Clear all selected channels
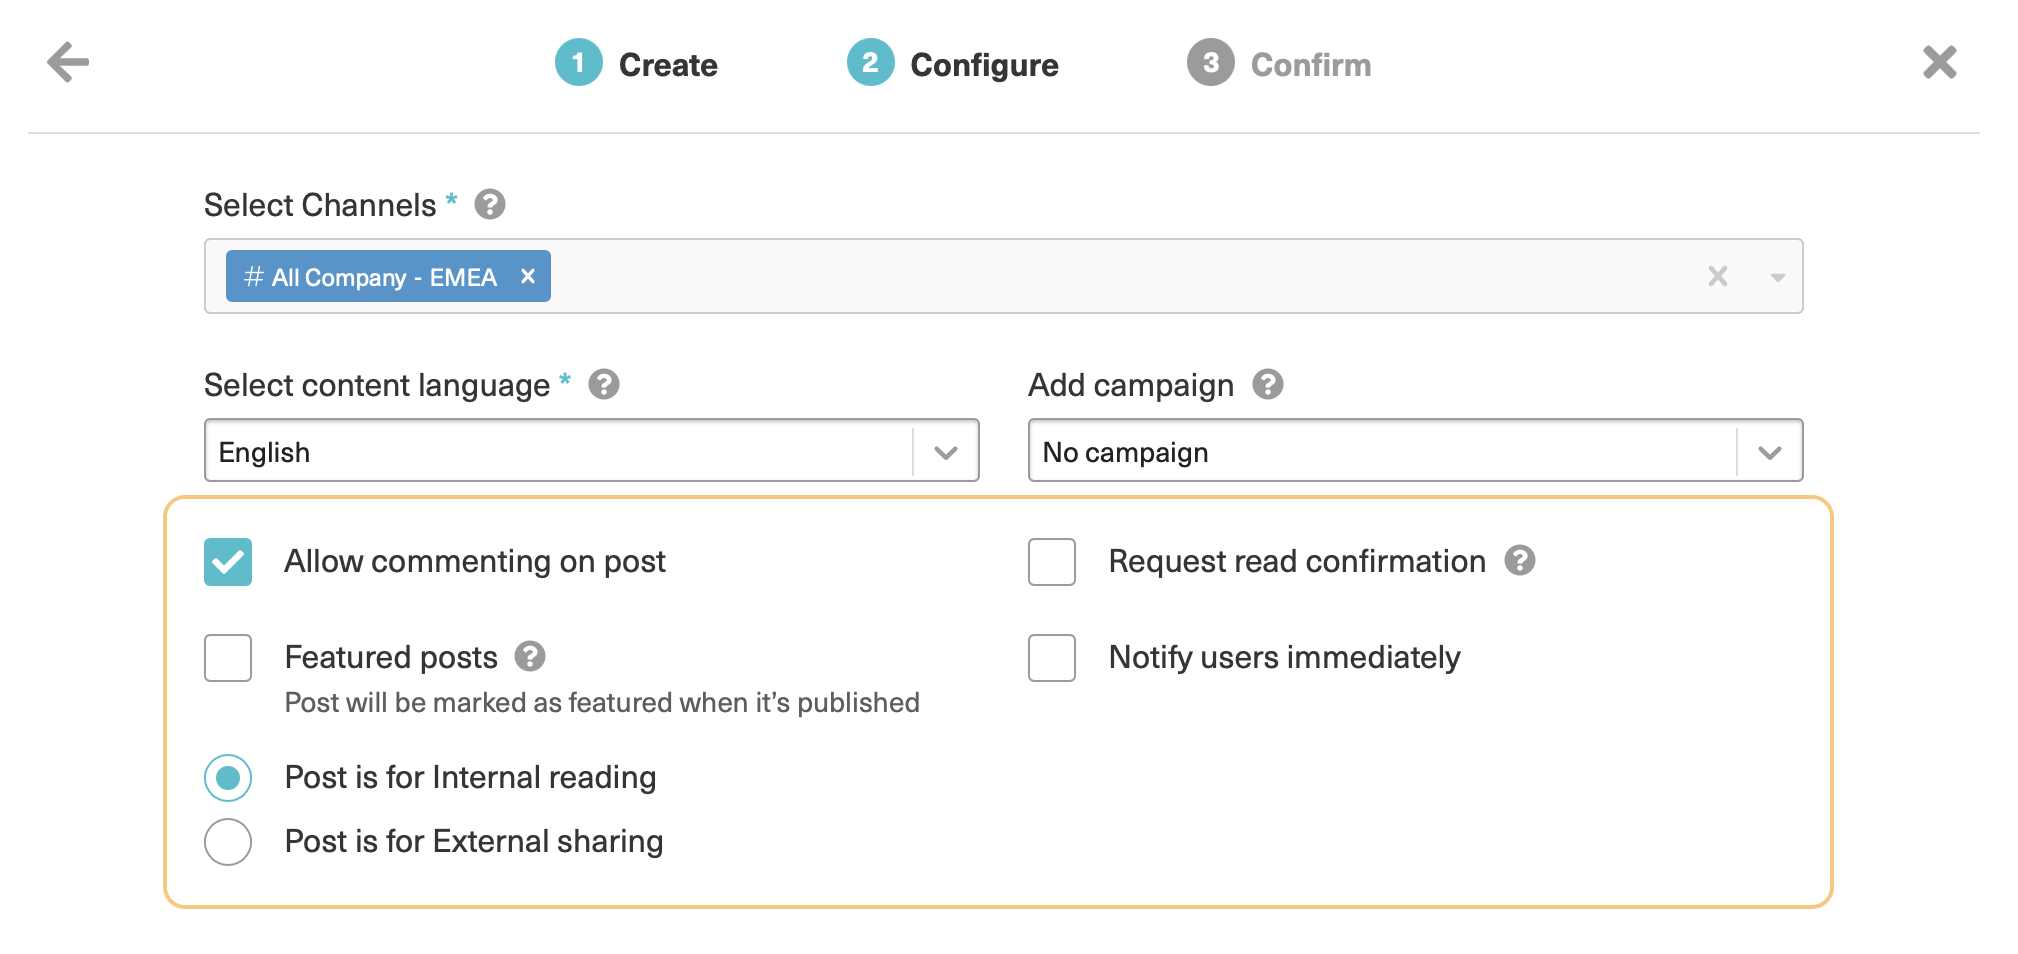 point(1717,277)
